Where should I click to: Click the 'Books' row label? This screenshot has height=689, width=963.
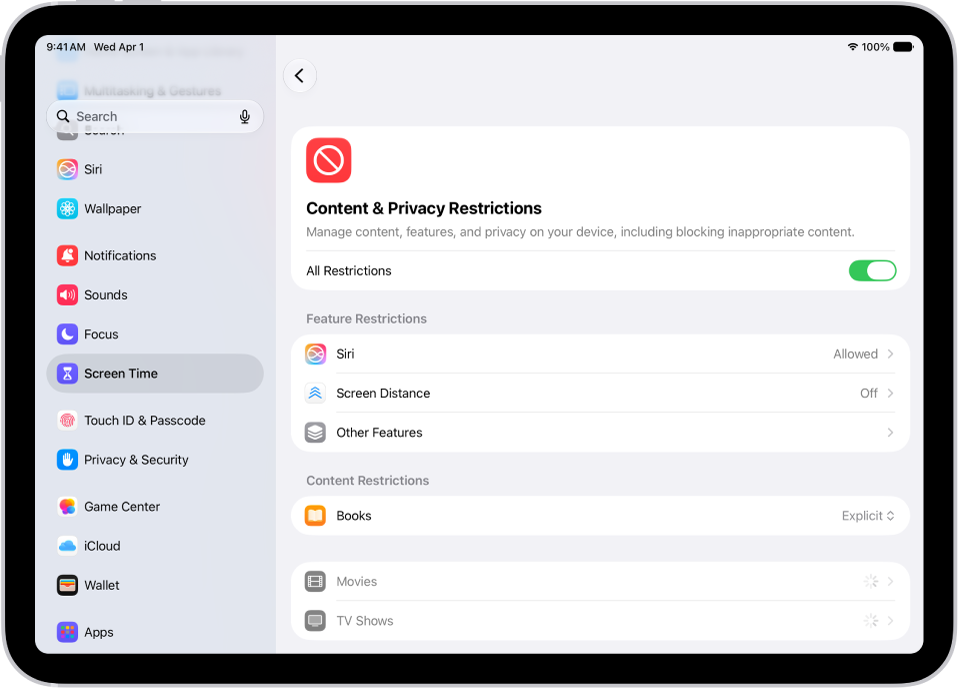354,516
